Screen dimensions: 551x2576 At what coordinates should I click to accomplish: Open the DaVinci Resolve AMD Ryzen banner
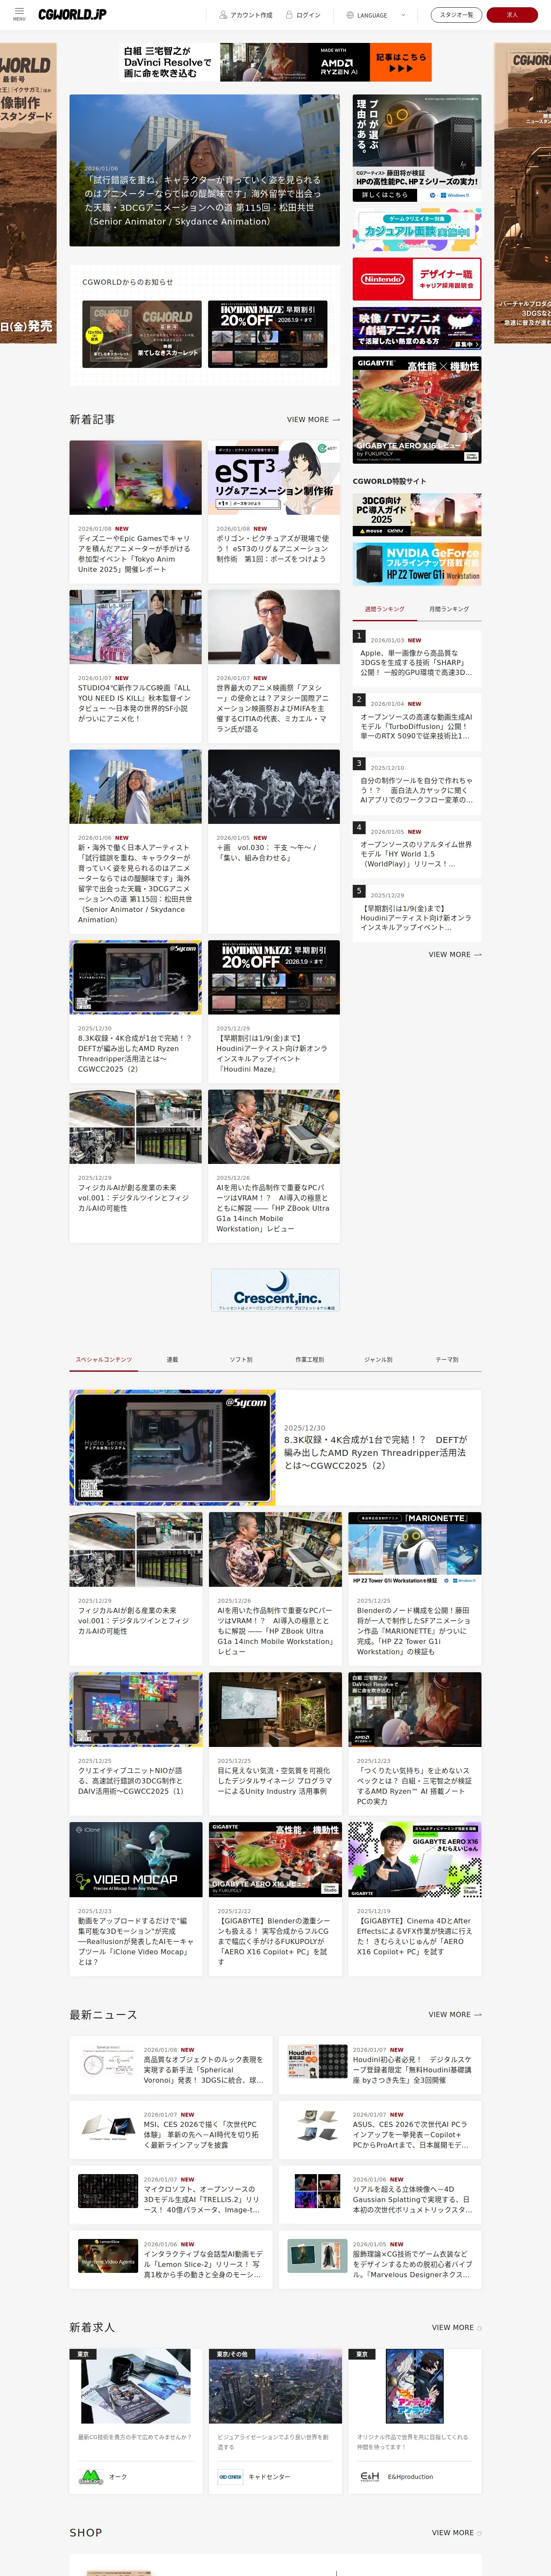coord(275,62)
